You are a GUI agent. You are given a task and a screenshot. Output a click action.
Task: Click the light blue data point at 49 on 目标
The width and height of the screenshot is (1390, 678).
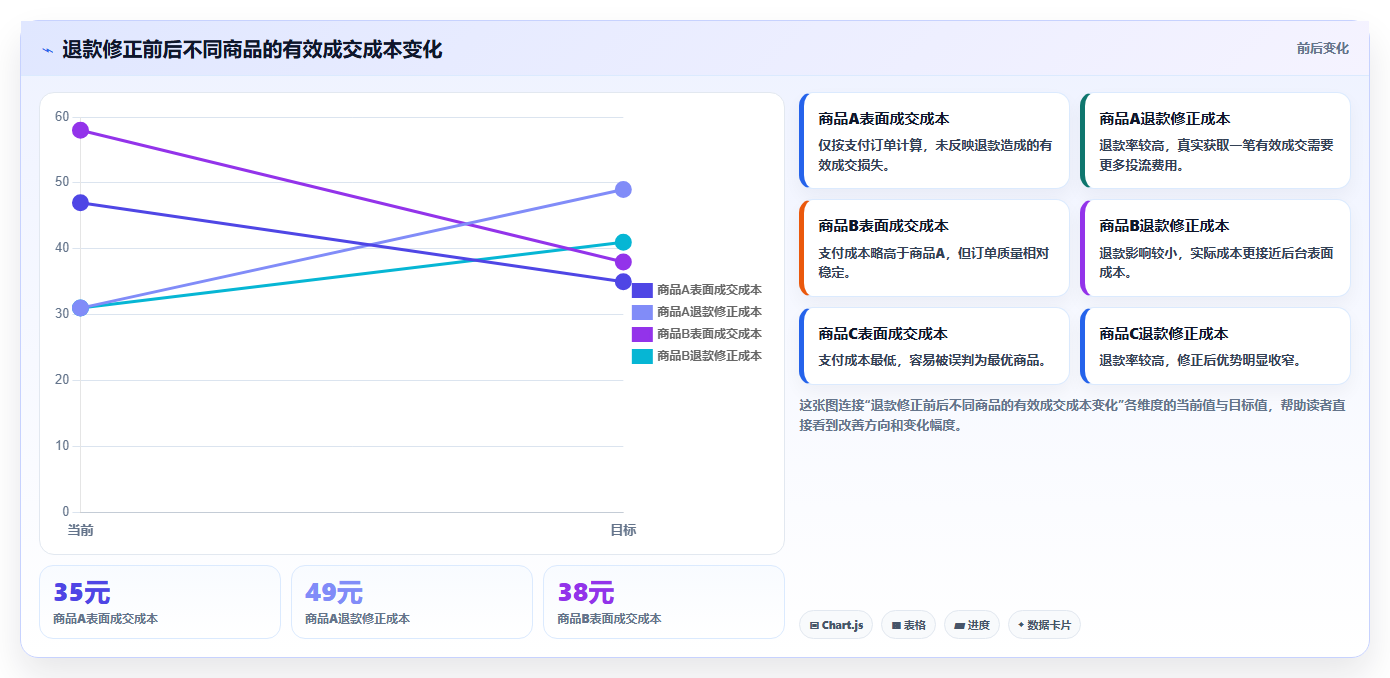coord(623,190)
